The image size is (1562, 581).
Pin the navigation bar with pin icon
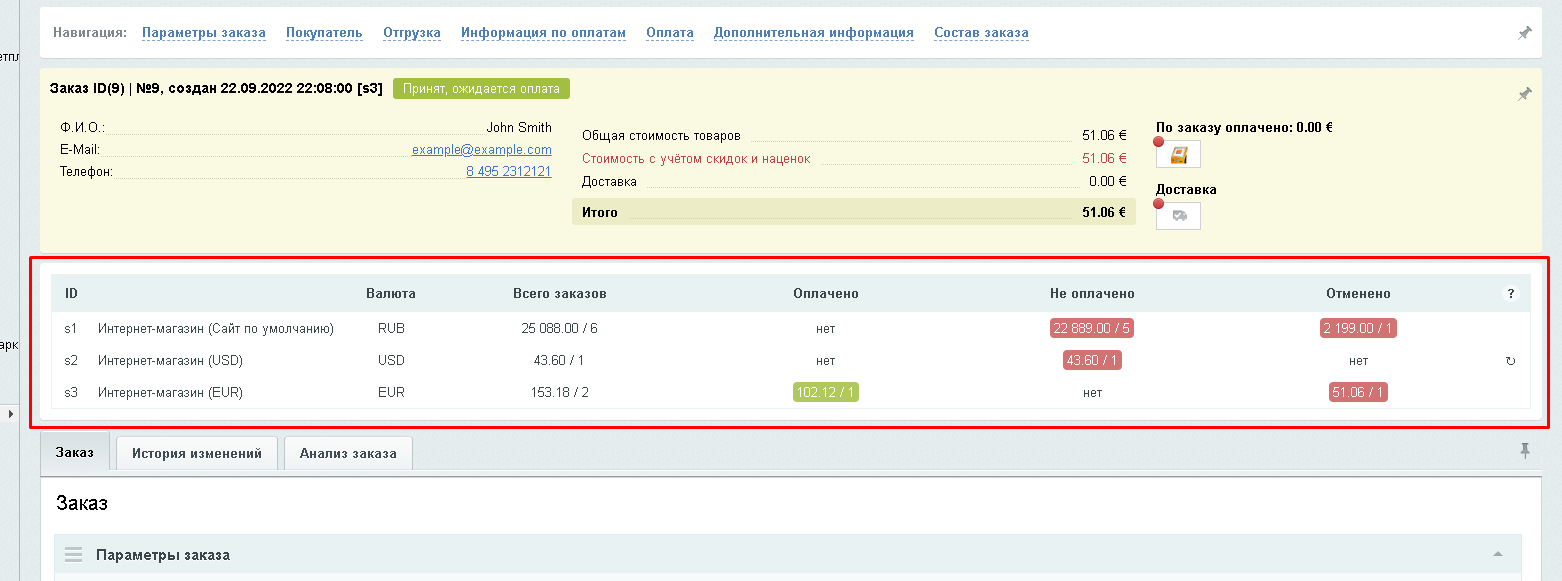1524,33
